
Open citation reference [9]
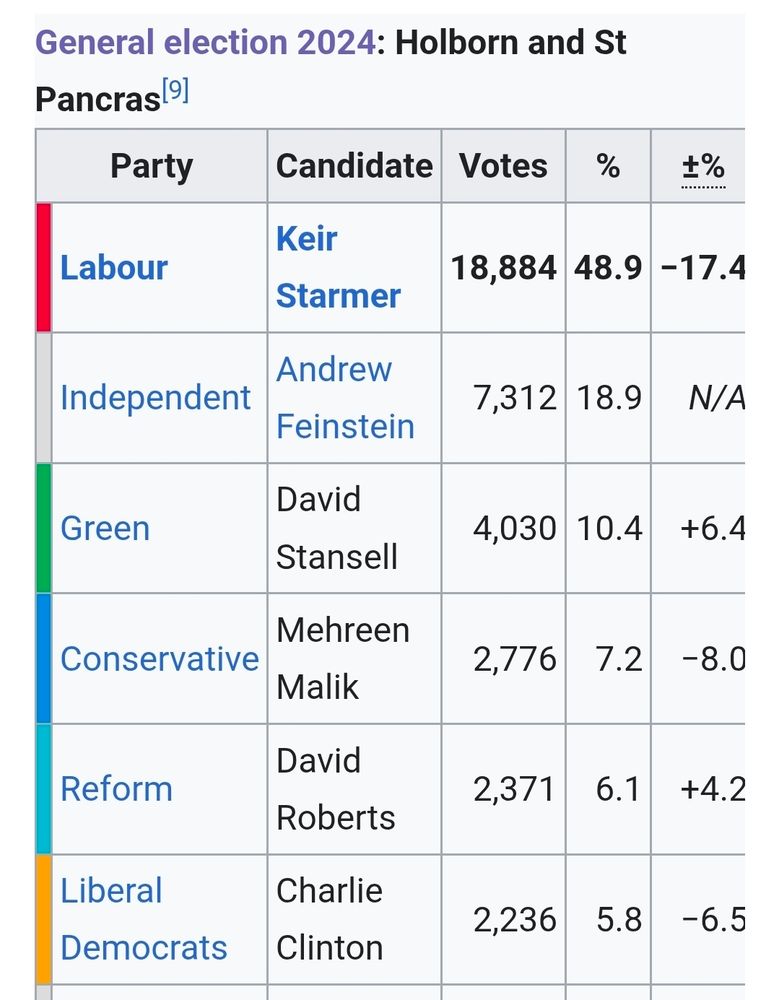[x=175, y=93]
